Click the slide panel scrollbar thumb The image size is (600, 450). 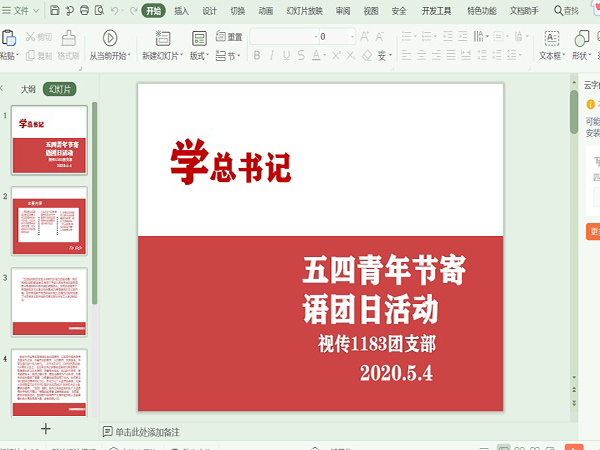(95, 203)
